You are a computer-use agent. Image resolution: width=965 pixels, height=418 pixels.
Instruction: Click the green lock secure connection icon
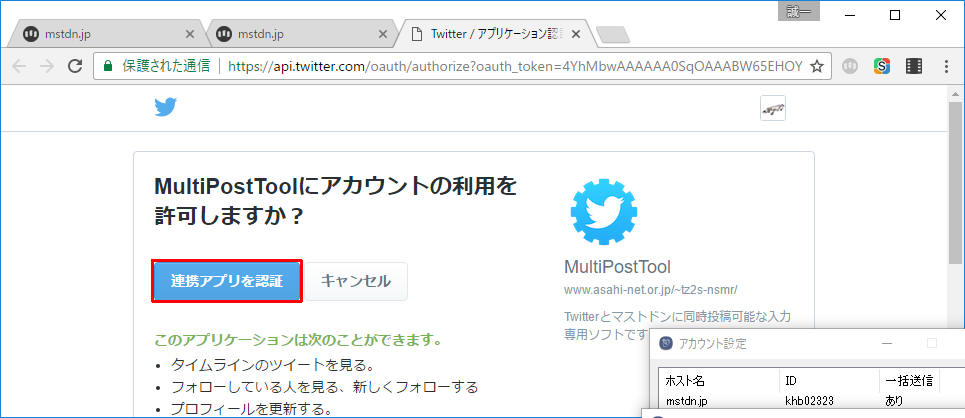point(108,65)
